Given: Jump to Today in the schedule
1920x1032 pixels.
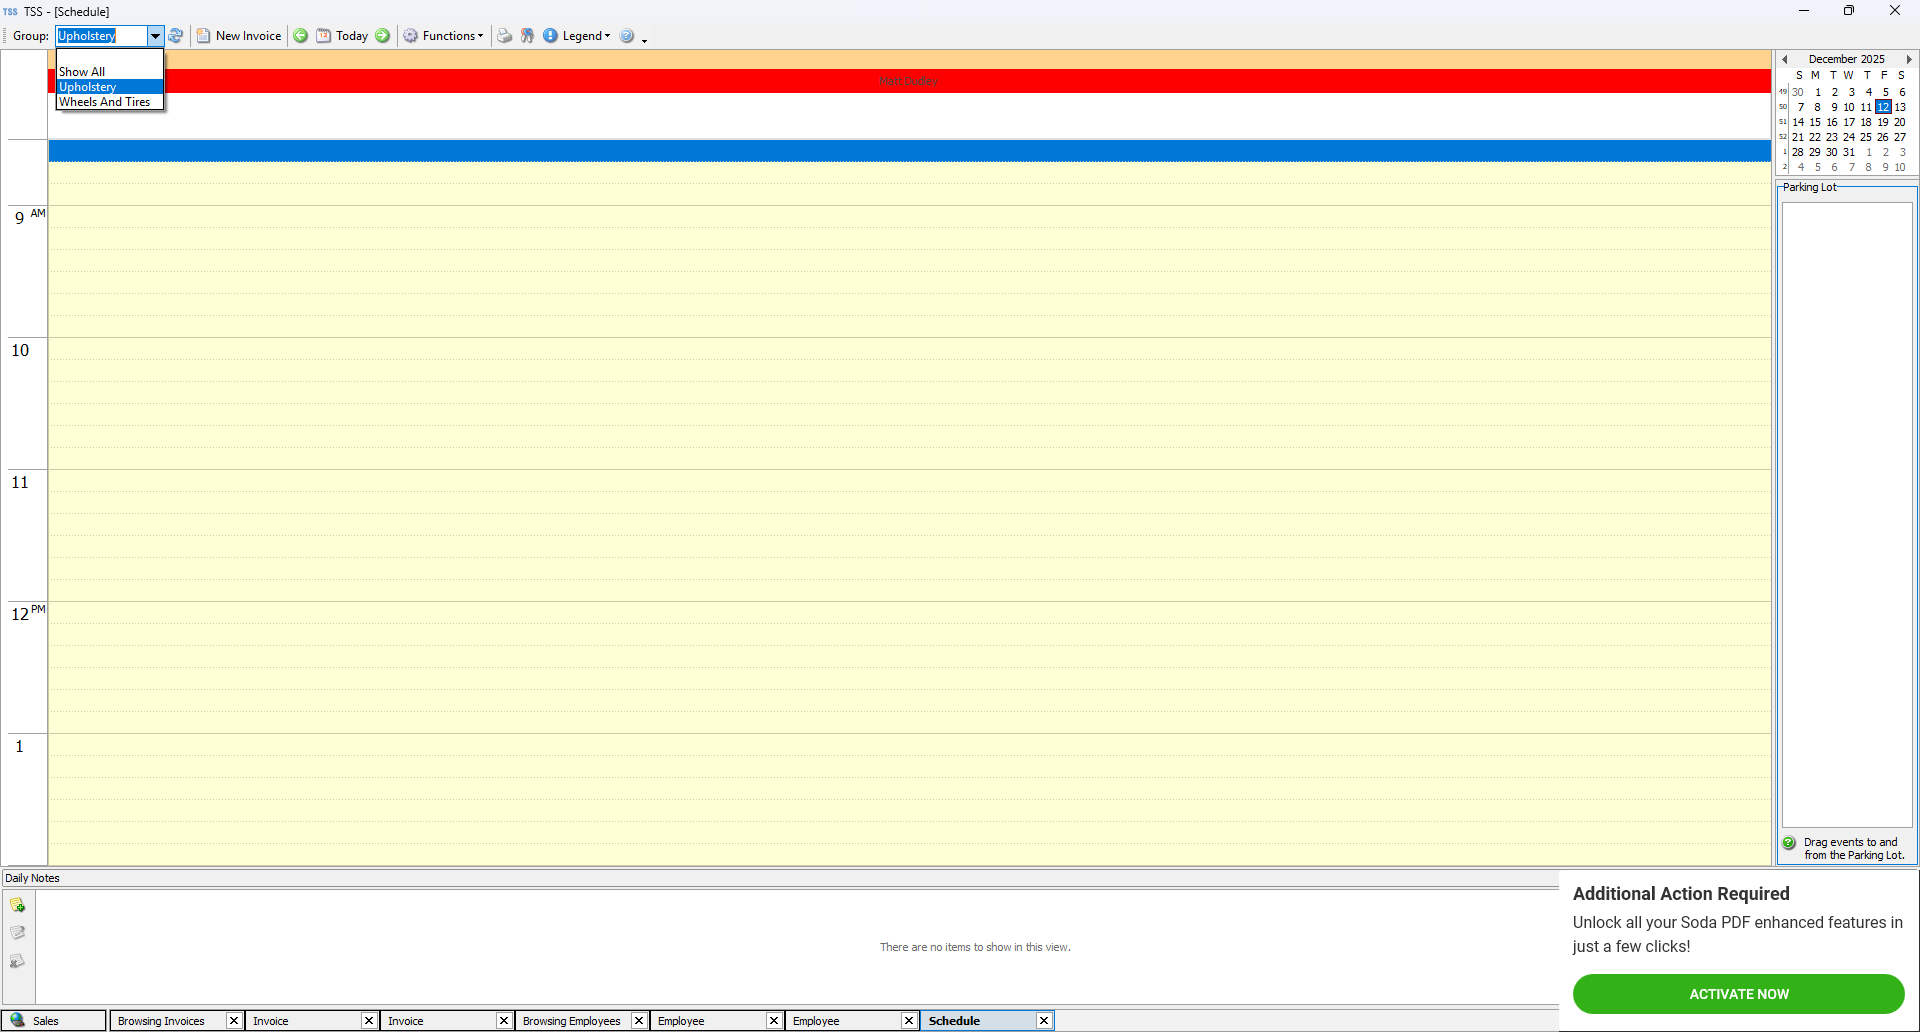Looking at the screenshot, I should coord(343,36).
